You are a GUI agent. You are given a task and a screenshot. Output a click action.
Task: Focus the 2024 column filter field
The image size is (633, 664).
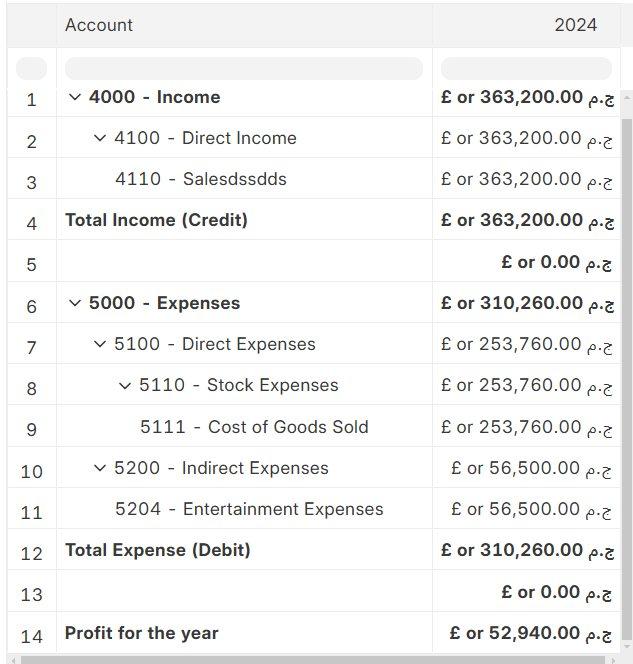point(526,69)
